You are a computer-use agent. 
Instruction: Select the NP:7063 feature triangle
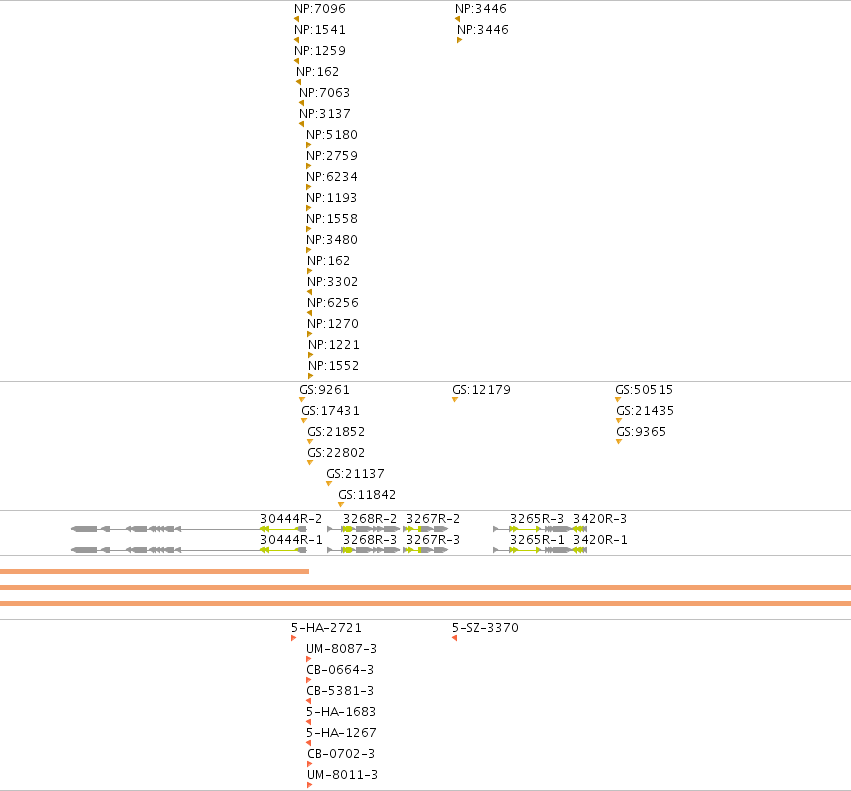[301, 103]
